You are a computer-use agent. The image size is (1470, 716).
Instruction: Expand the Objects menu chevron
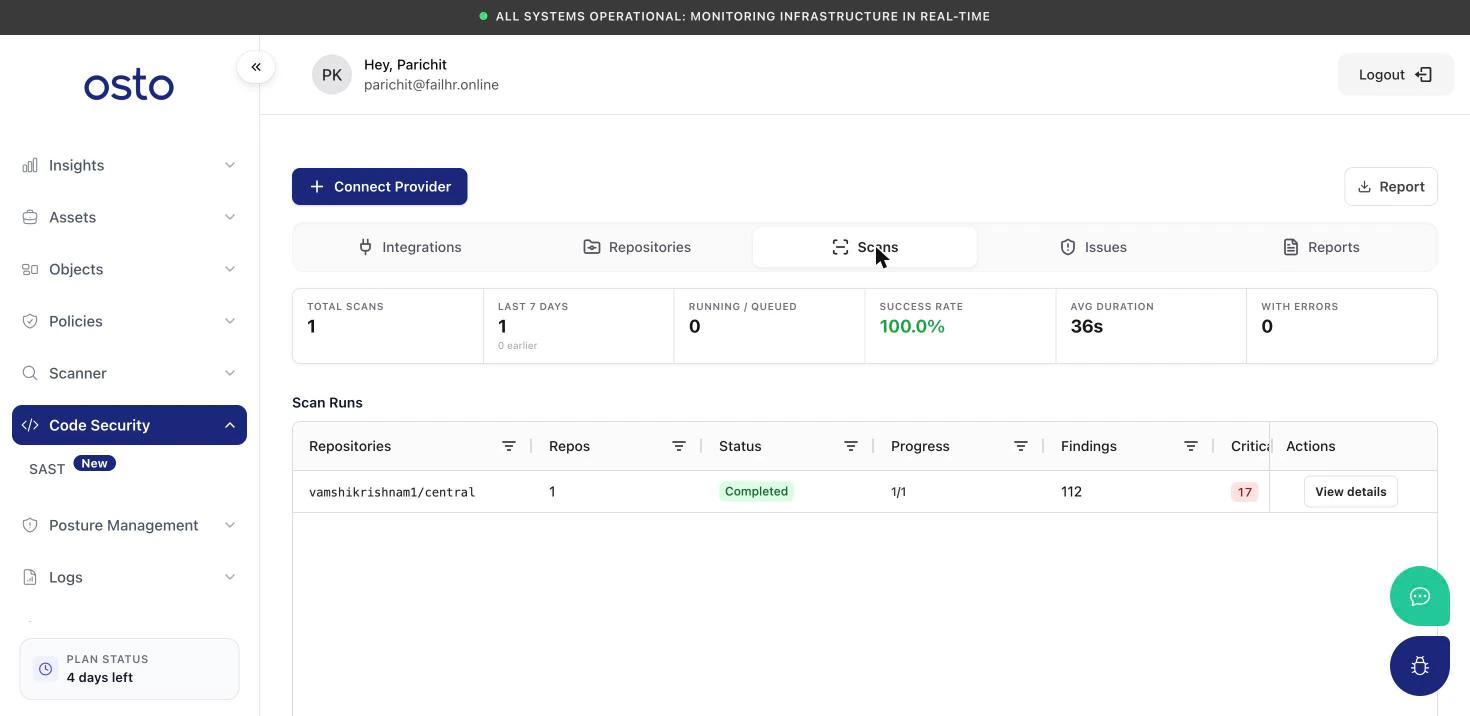pos(230,269)
